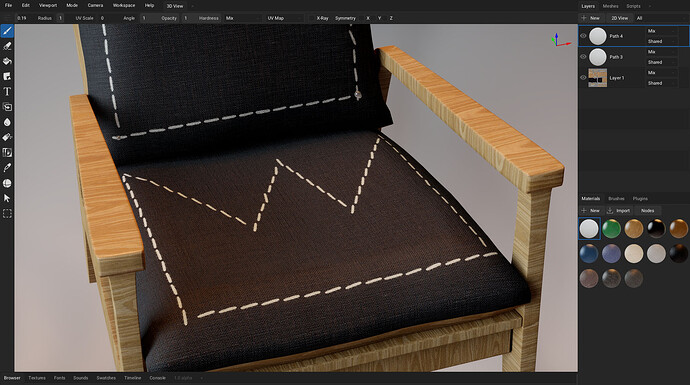Toggle visibility of Layer 1
The width and height of the screenshot is (690, 385).
[x=583, y=78]
